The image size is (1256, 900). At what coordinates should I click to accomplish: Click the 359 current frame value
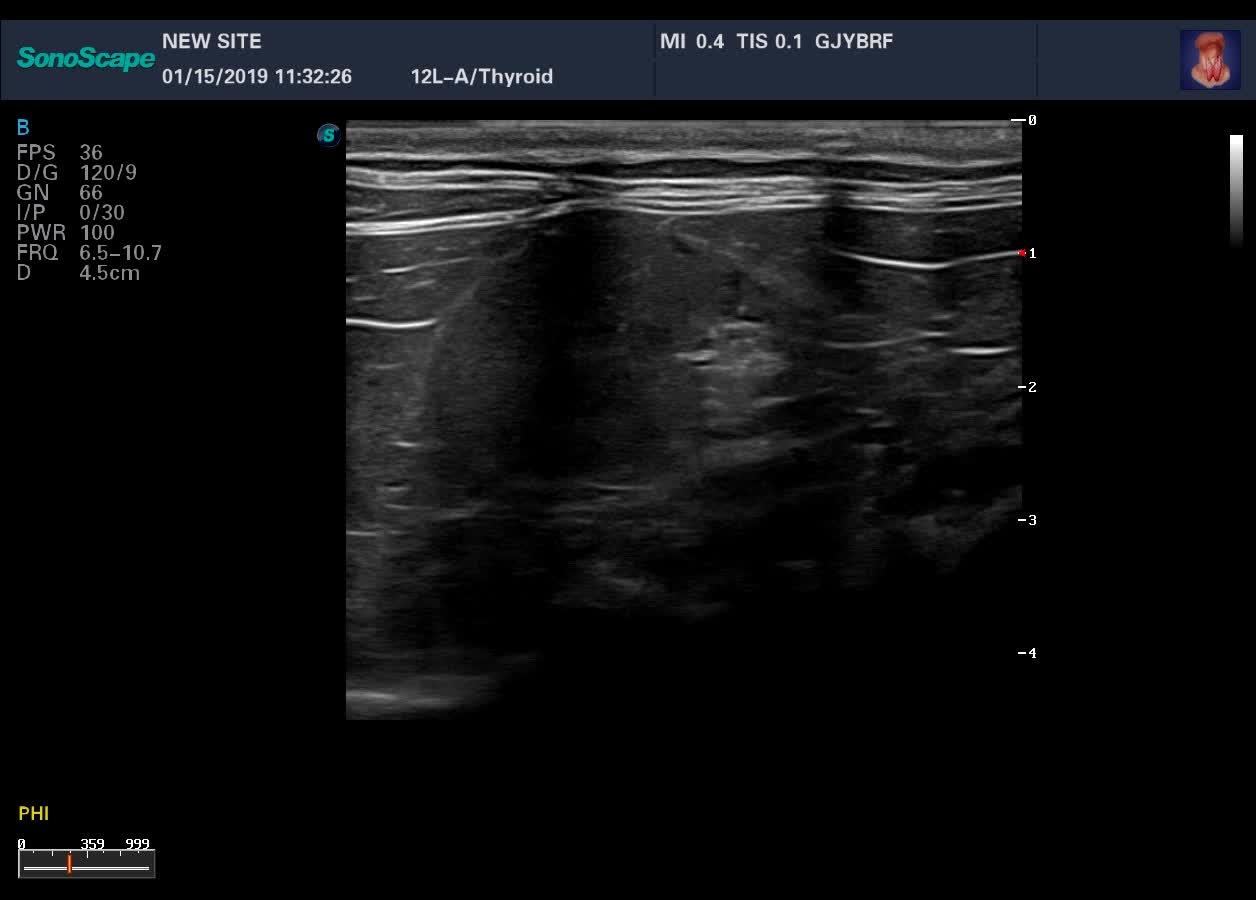[x=92, y=844]
